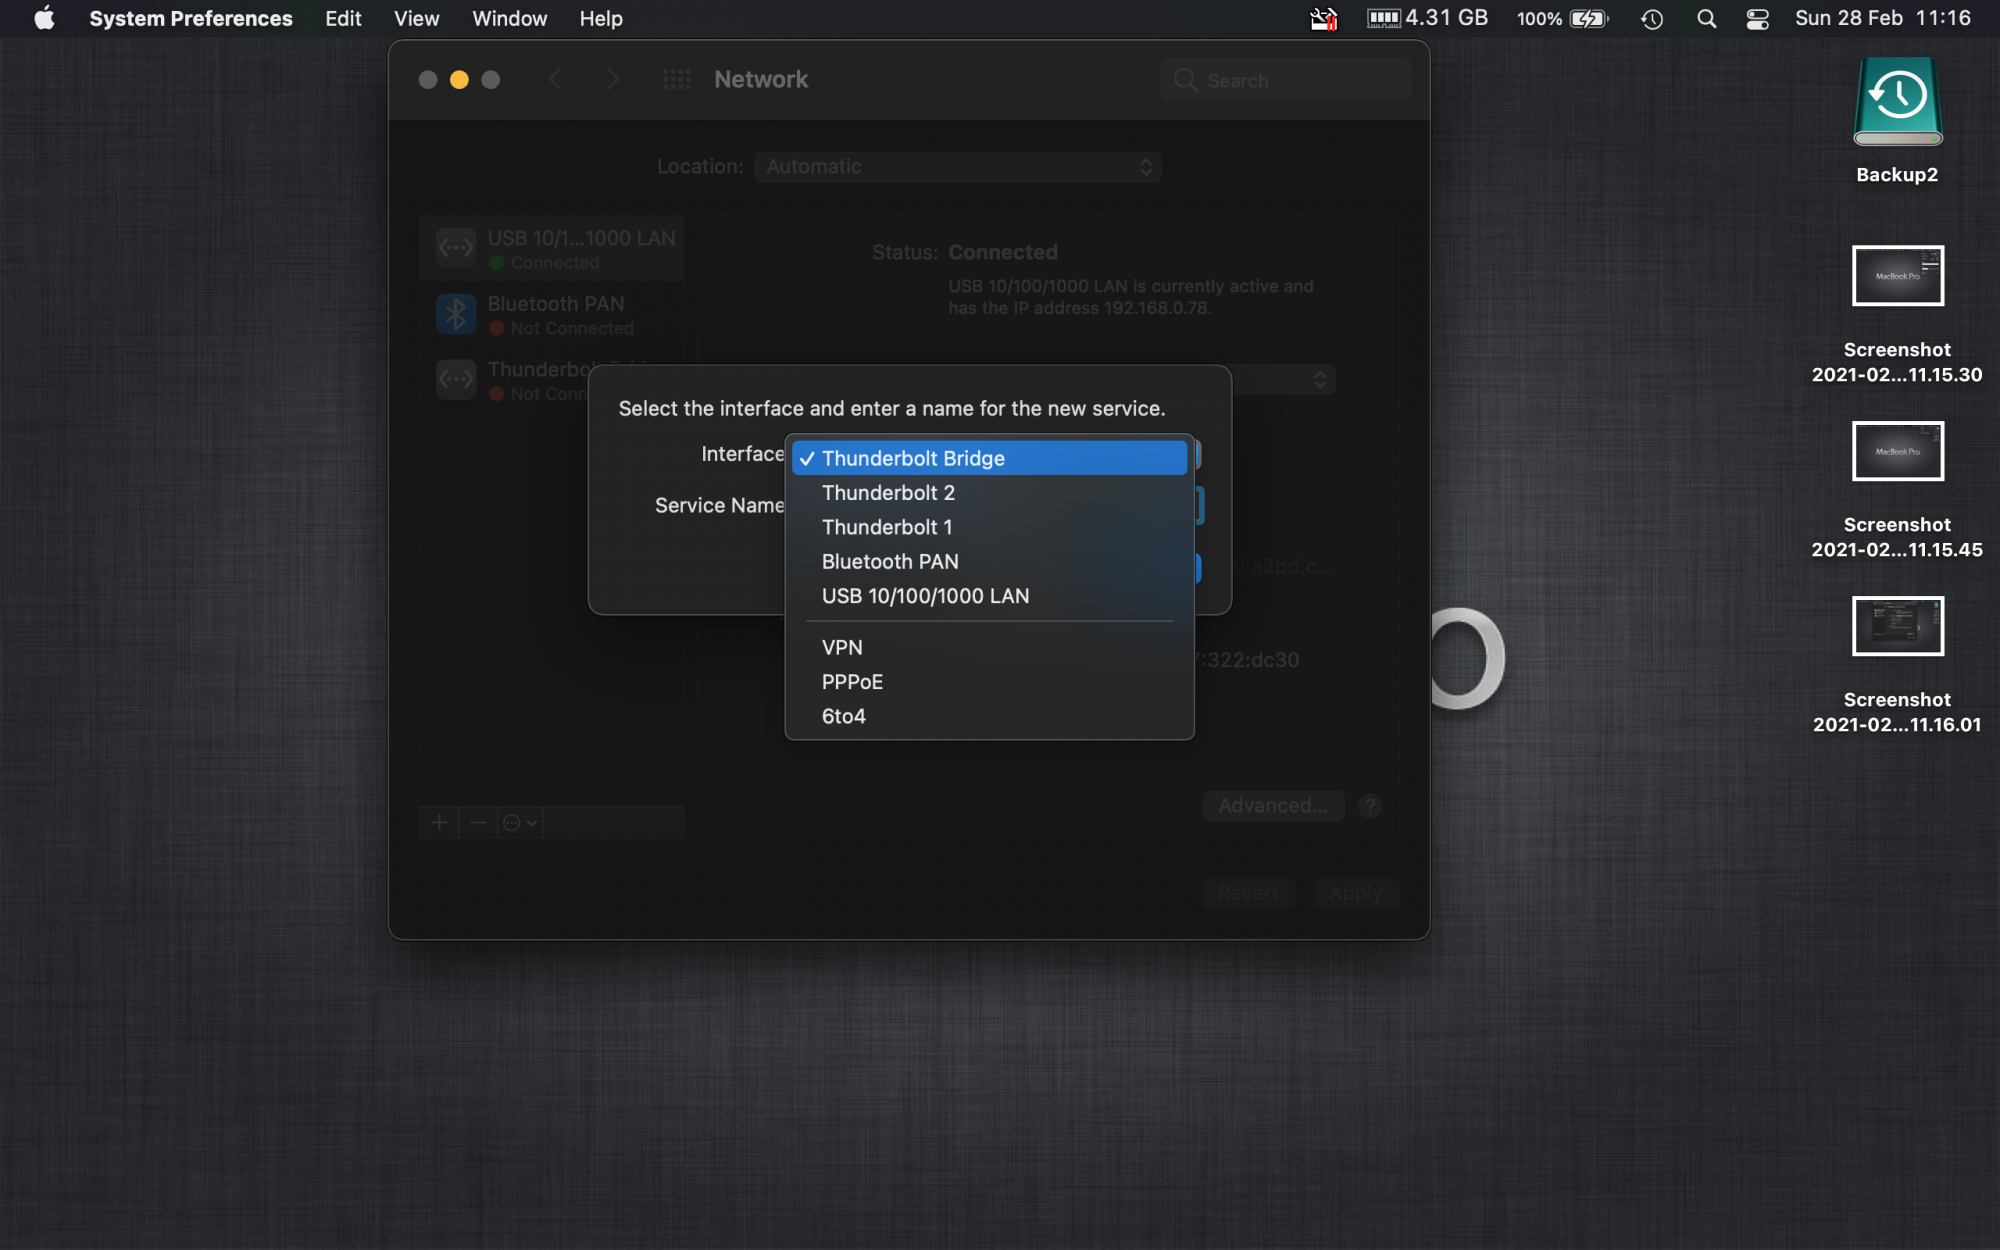Select screenshot 11.16.01 desktop thumbnail
The image size is (2000, 1250).
click(1897, 626)
